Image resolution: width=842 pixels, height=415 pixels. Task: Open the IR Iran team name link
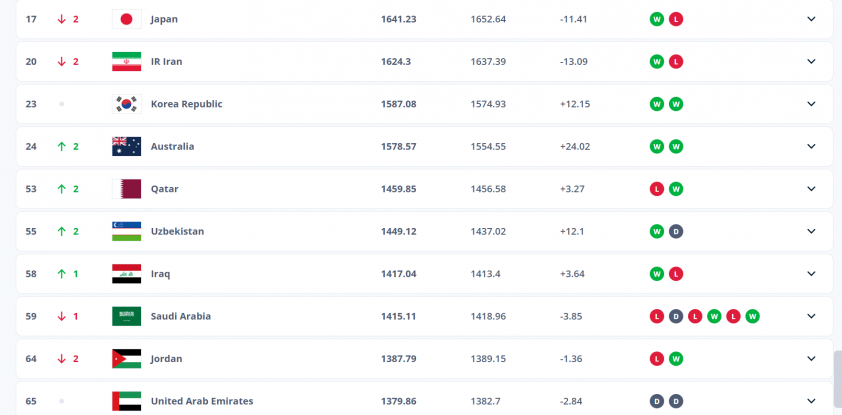point(166,62)
